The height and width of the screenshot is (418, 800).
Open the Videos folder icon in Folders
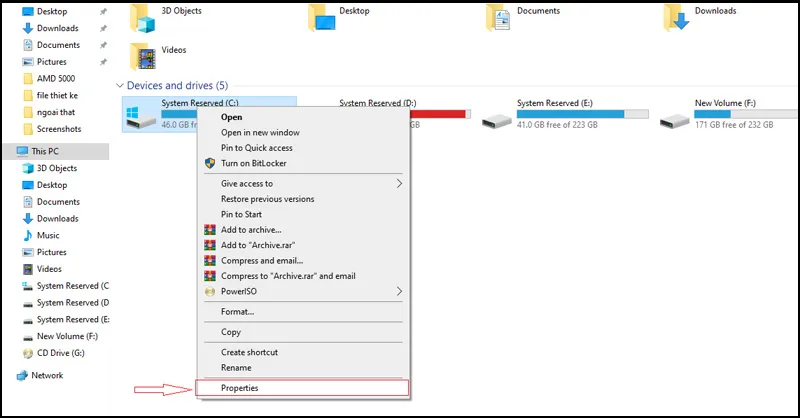point(145,54)
